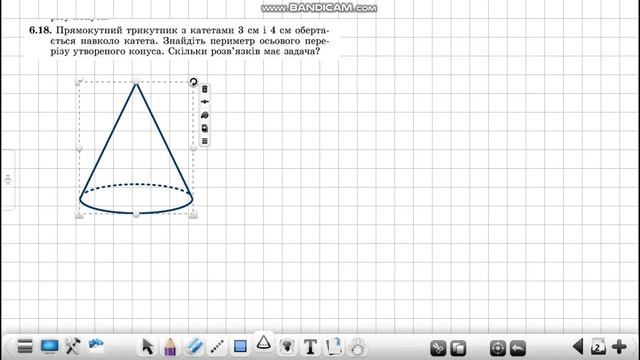Delete the cone with trash icon

tap(205, 89)
